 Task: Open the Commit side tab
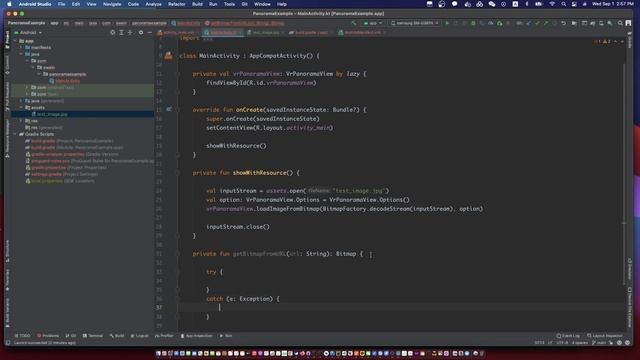coord(7,65)
